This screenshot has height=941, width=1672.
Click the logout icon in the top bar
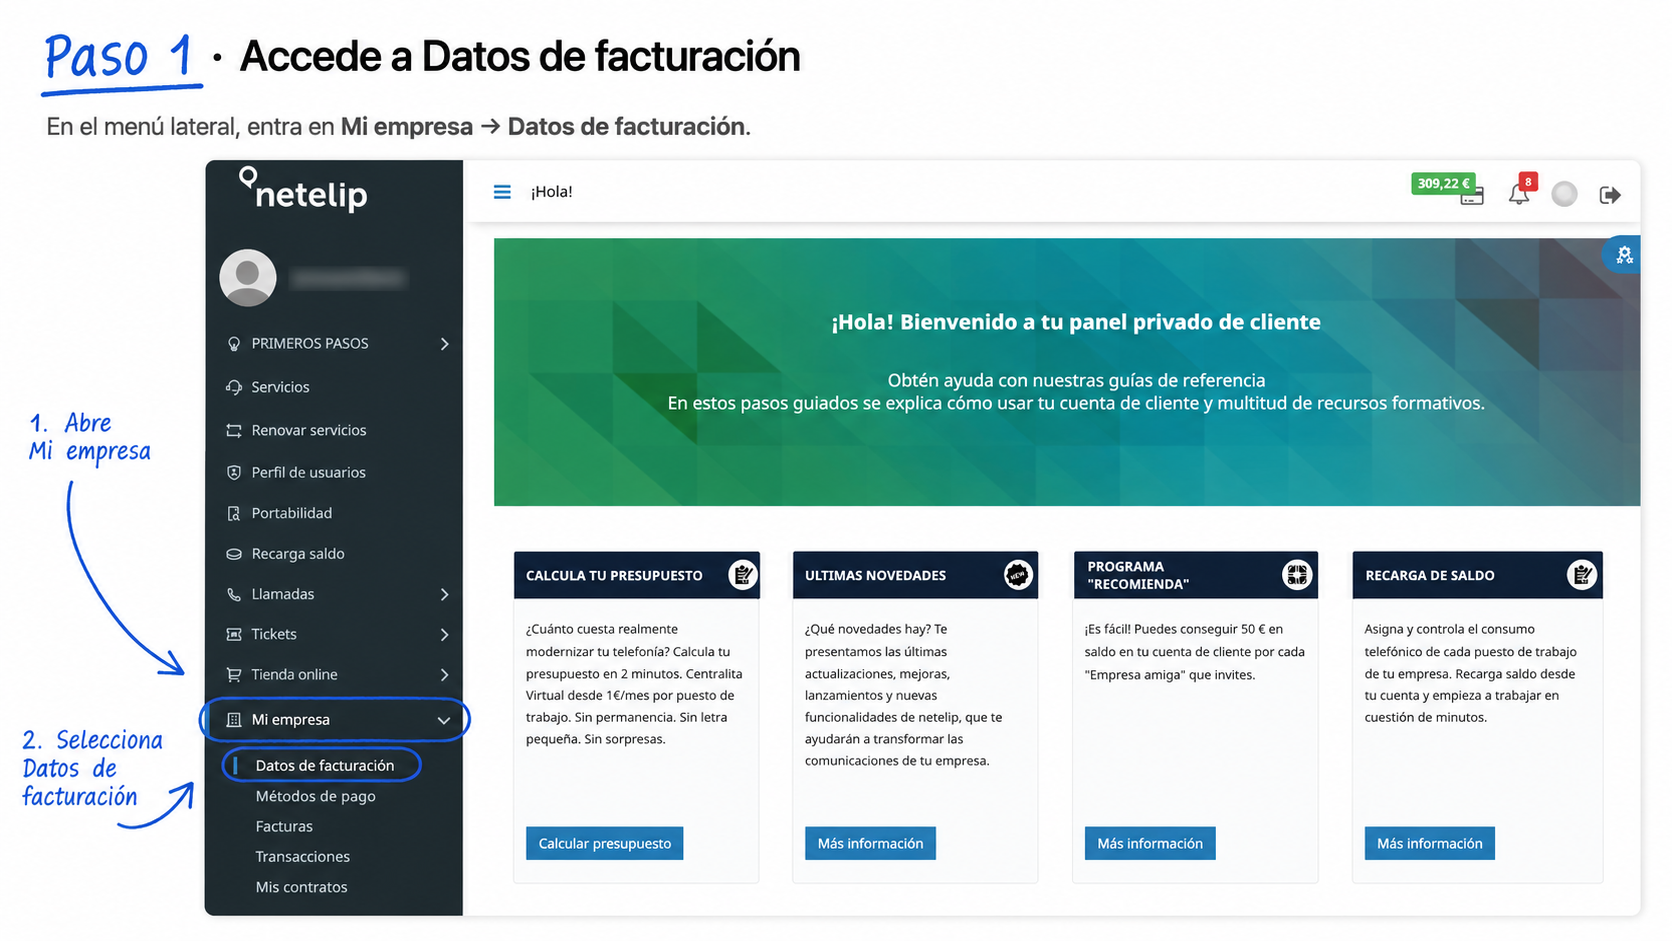pyautogui.click(x=1610, y=195)
